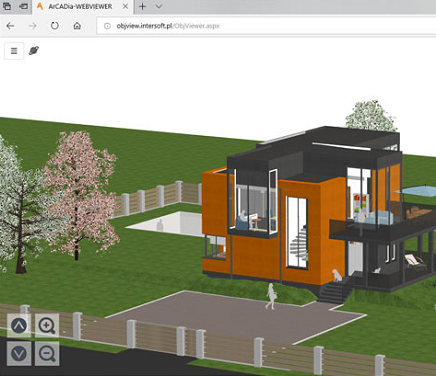Open the hamburger menu in the viewer

[x=14, y=51]
